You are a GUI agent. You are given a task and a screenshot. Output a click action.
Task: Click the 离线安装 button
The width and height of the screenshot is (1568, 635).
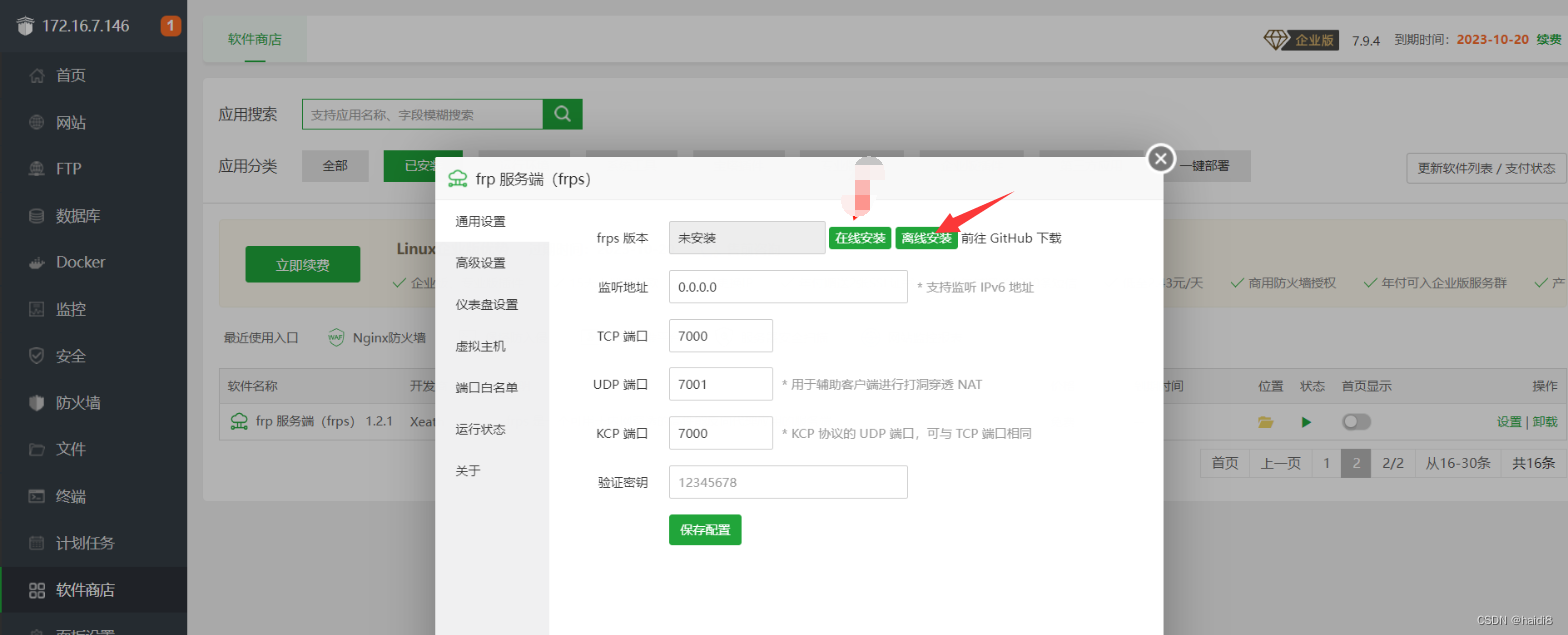tap(926, 238)
